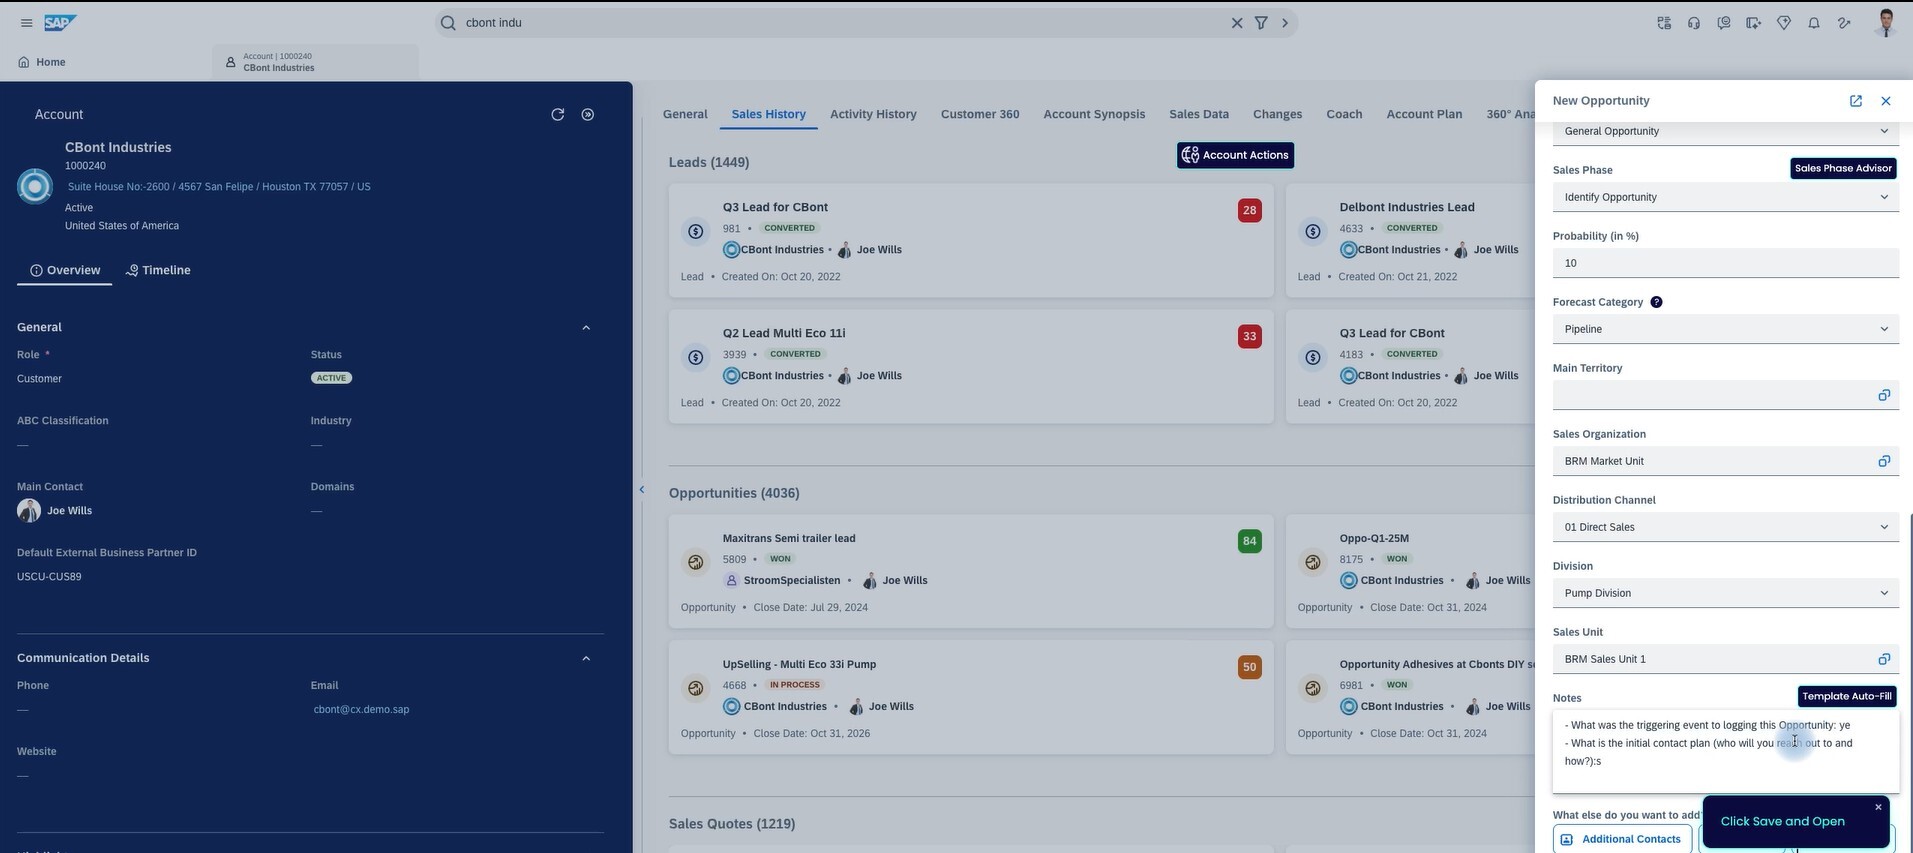This screenshot has width=1913, height=853.
Task: Refresh the account panel
Action: click(558, 115)
